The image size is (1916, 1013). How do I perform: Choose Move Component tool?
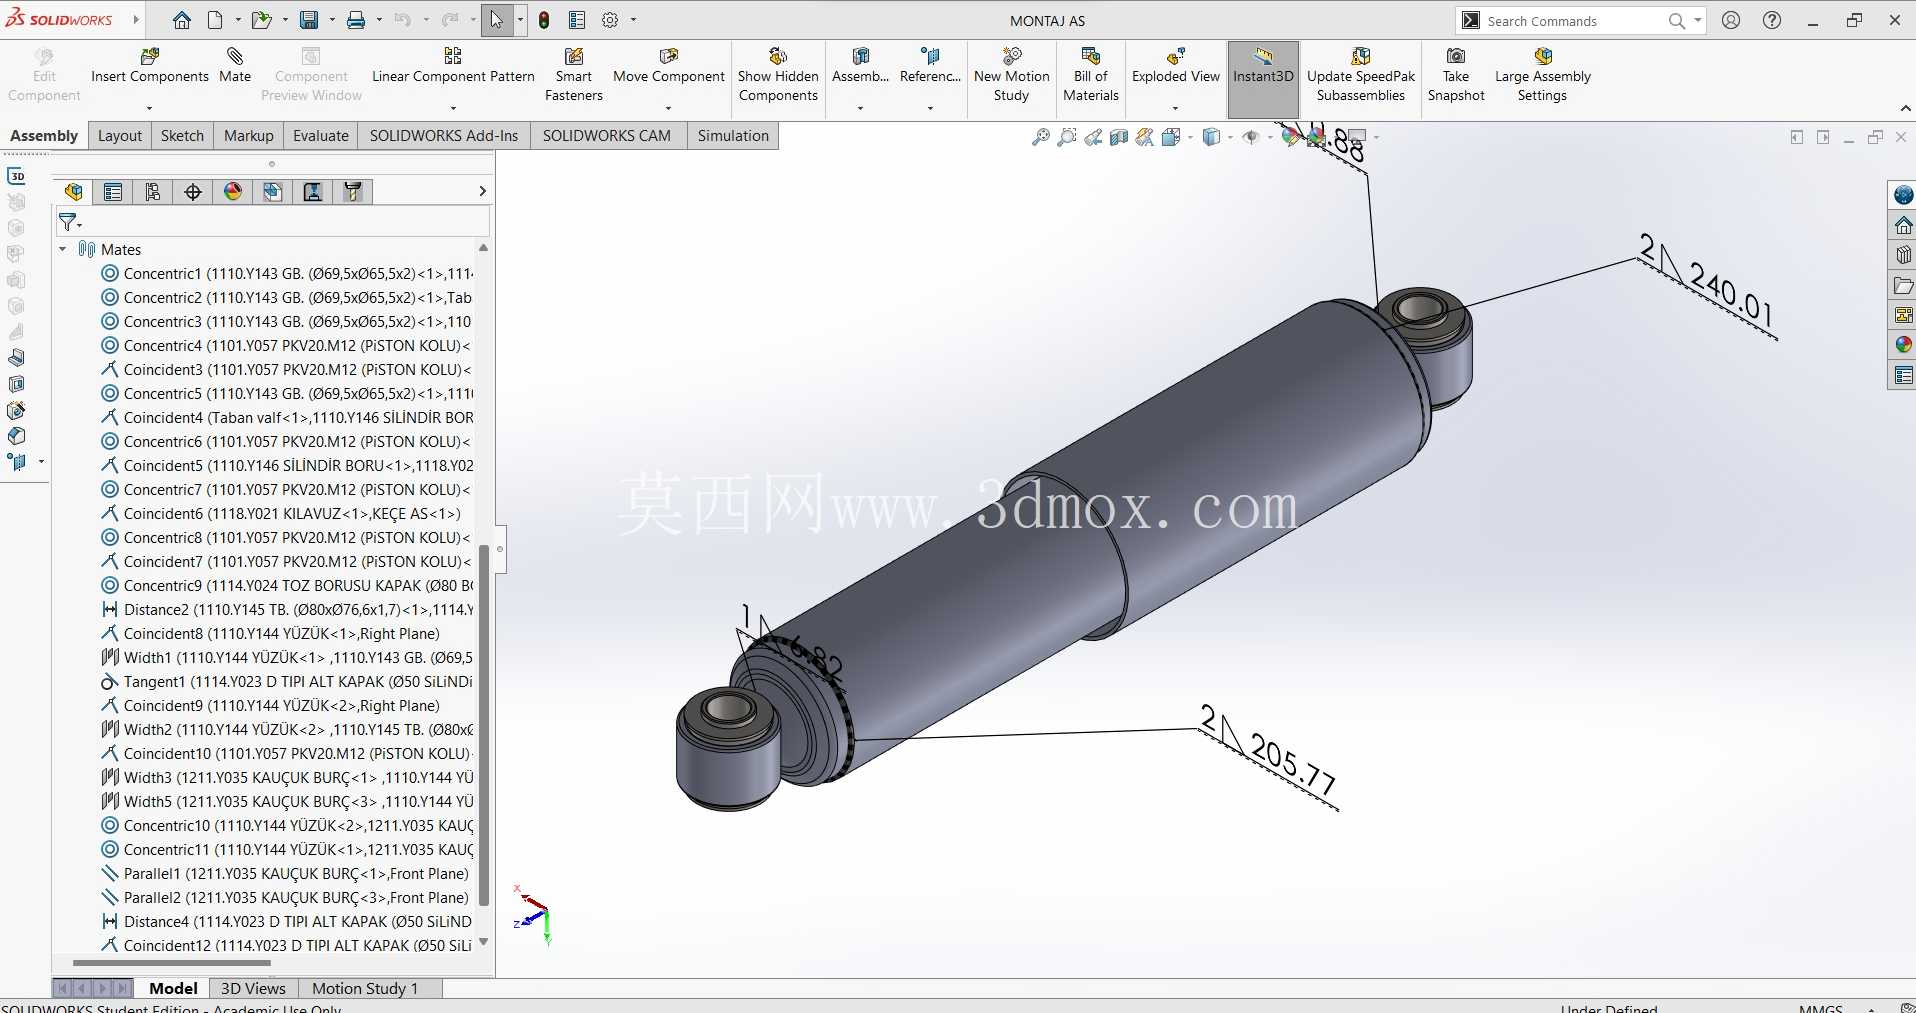coord(669,66)
